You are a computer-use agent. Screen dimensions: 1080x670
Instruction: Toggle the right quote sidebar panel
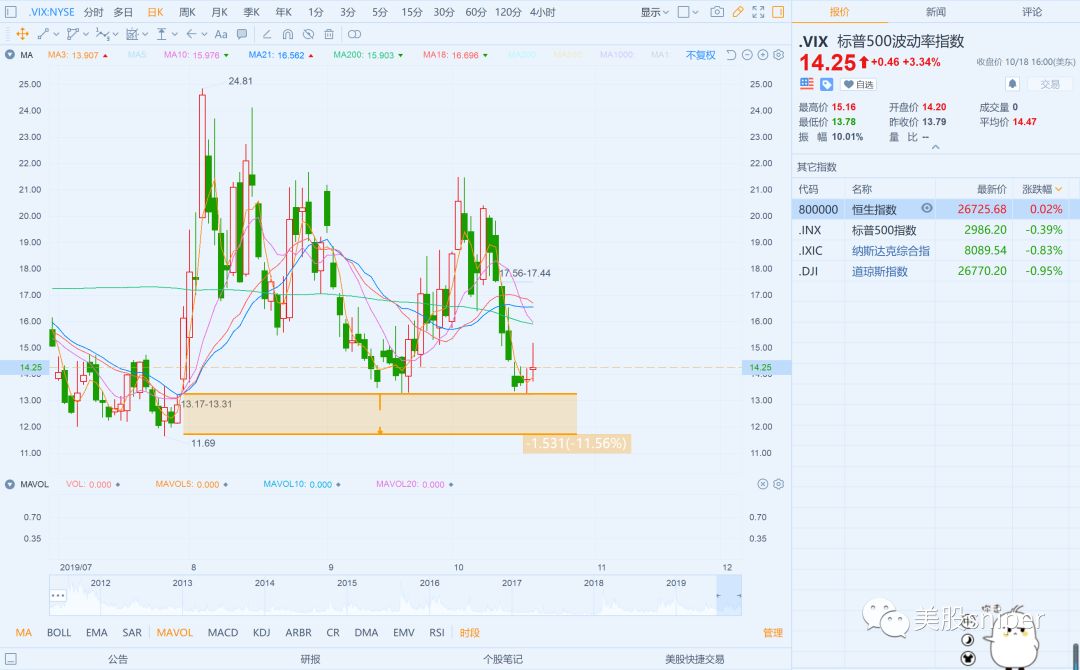coord(778,12)
